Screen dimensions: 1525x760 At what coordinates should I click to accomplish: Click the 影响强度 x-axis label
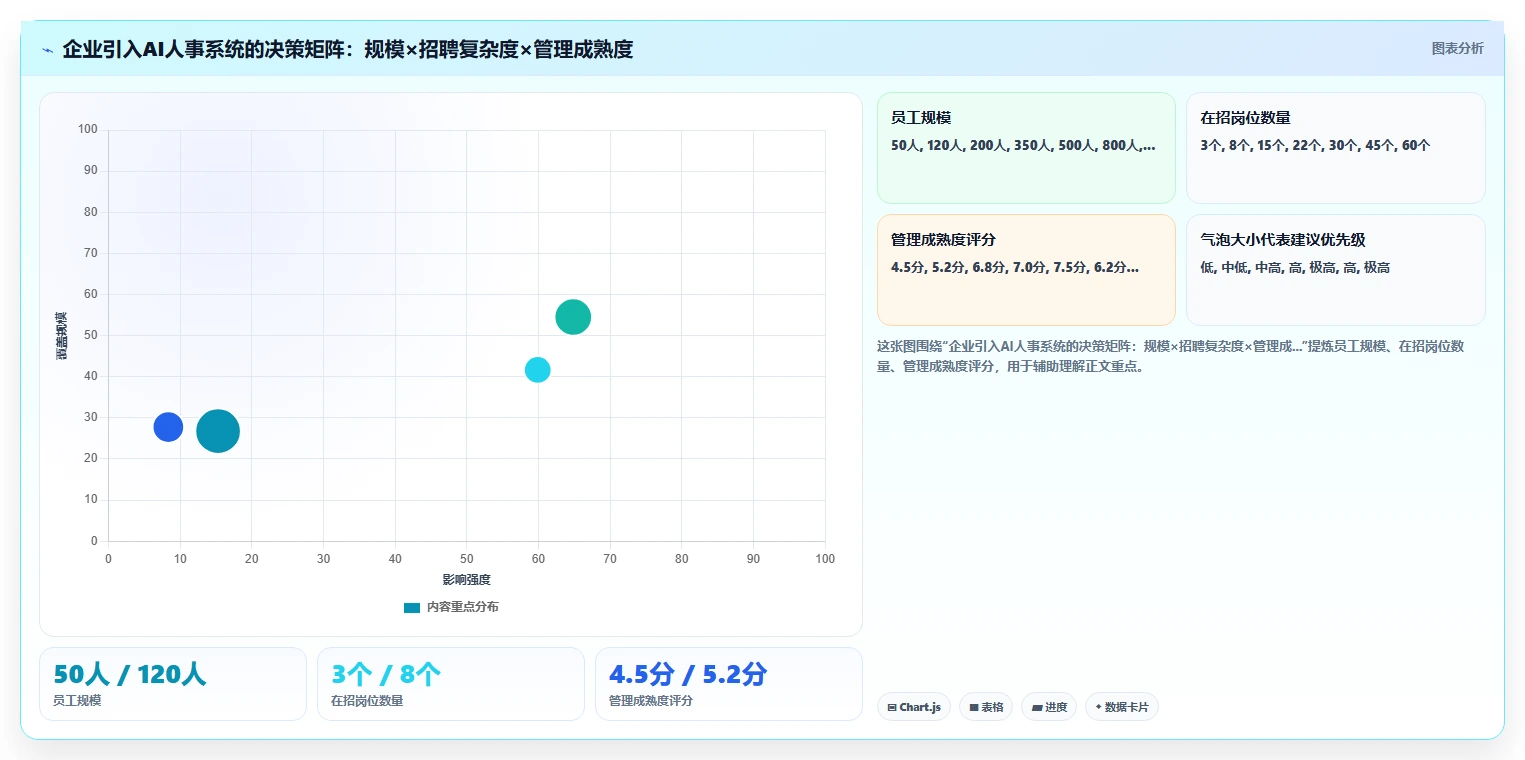coord(467,579)
